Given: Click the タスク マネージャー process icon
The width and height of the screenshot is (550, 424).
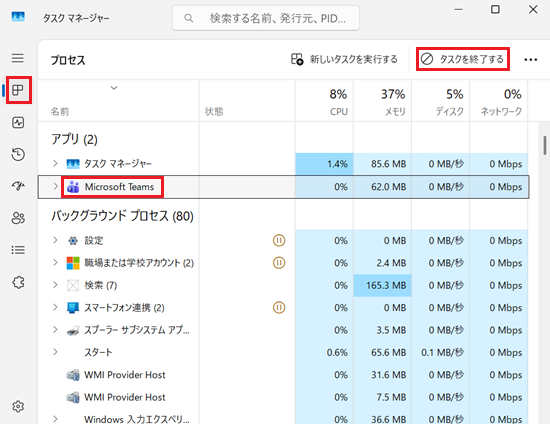Looking at the screenshot, I should coord(73,164).
